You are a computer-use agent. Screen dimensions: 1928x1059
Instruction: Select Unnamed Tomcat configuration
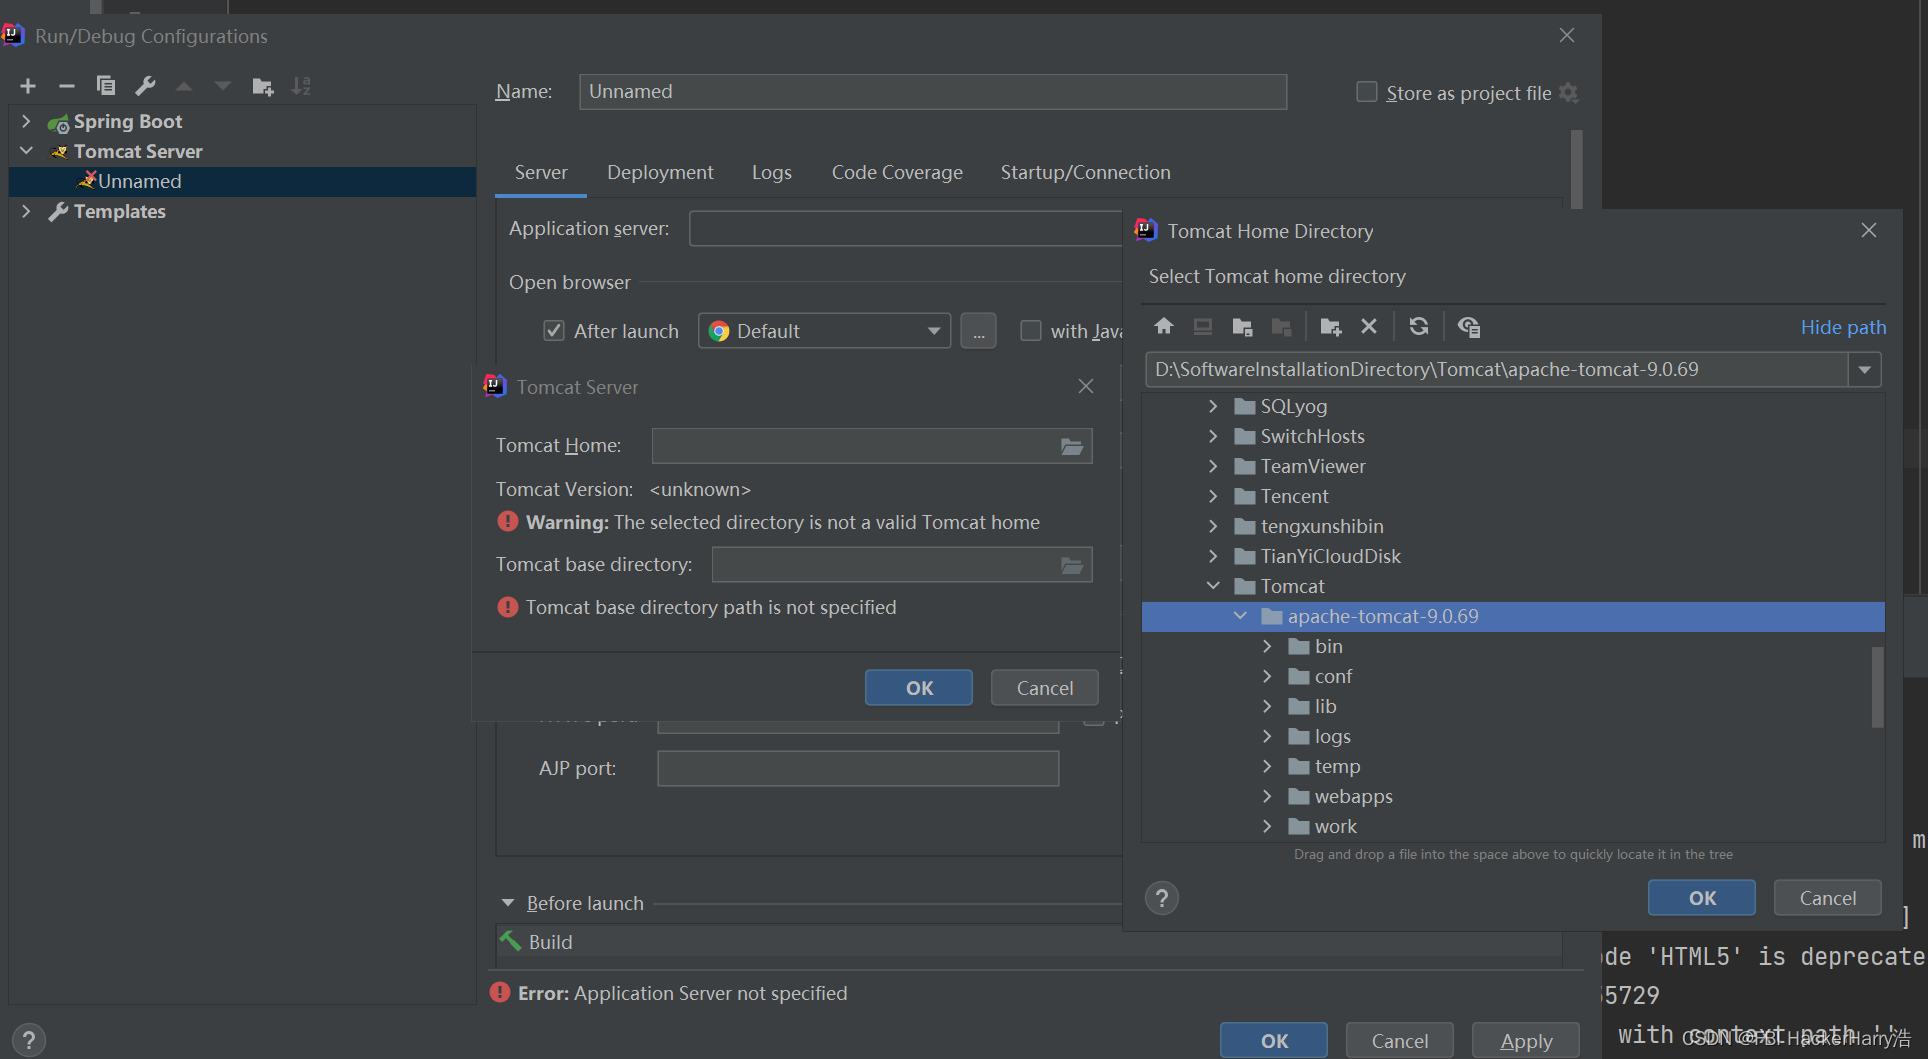(x=242, y=181)
